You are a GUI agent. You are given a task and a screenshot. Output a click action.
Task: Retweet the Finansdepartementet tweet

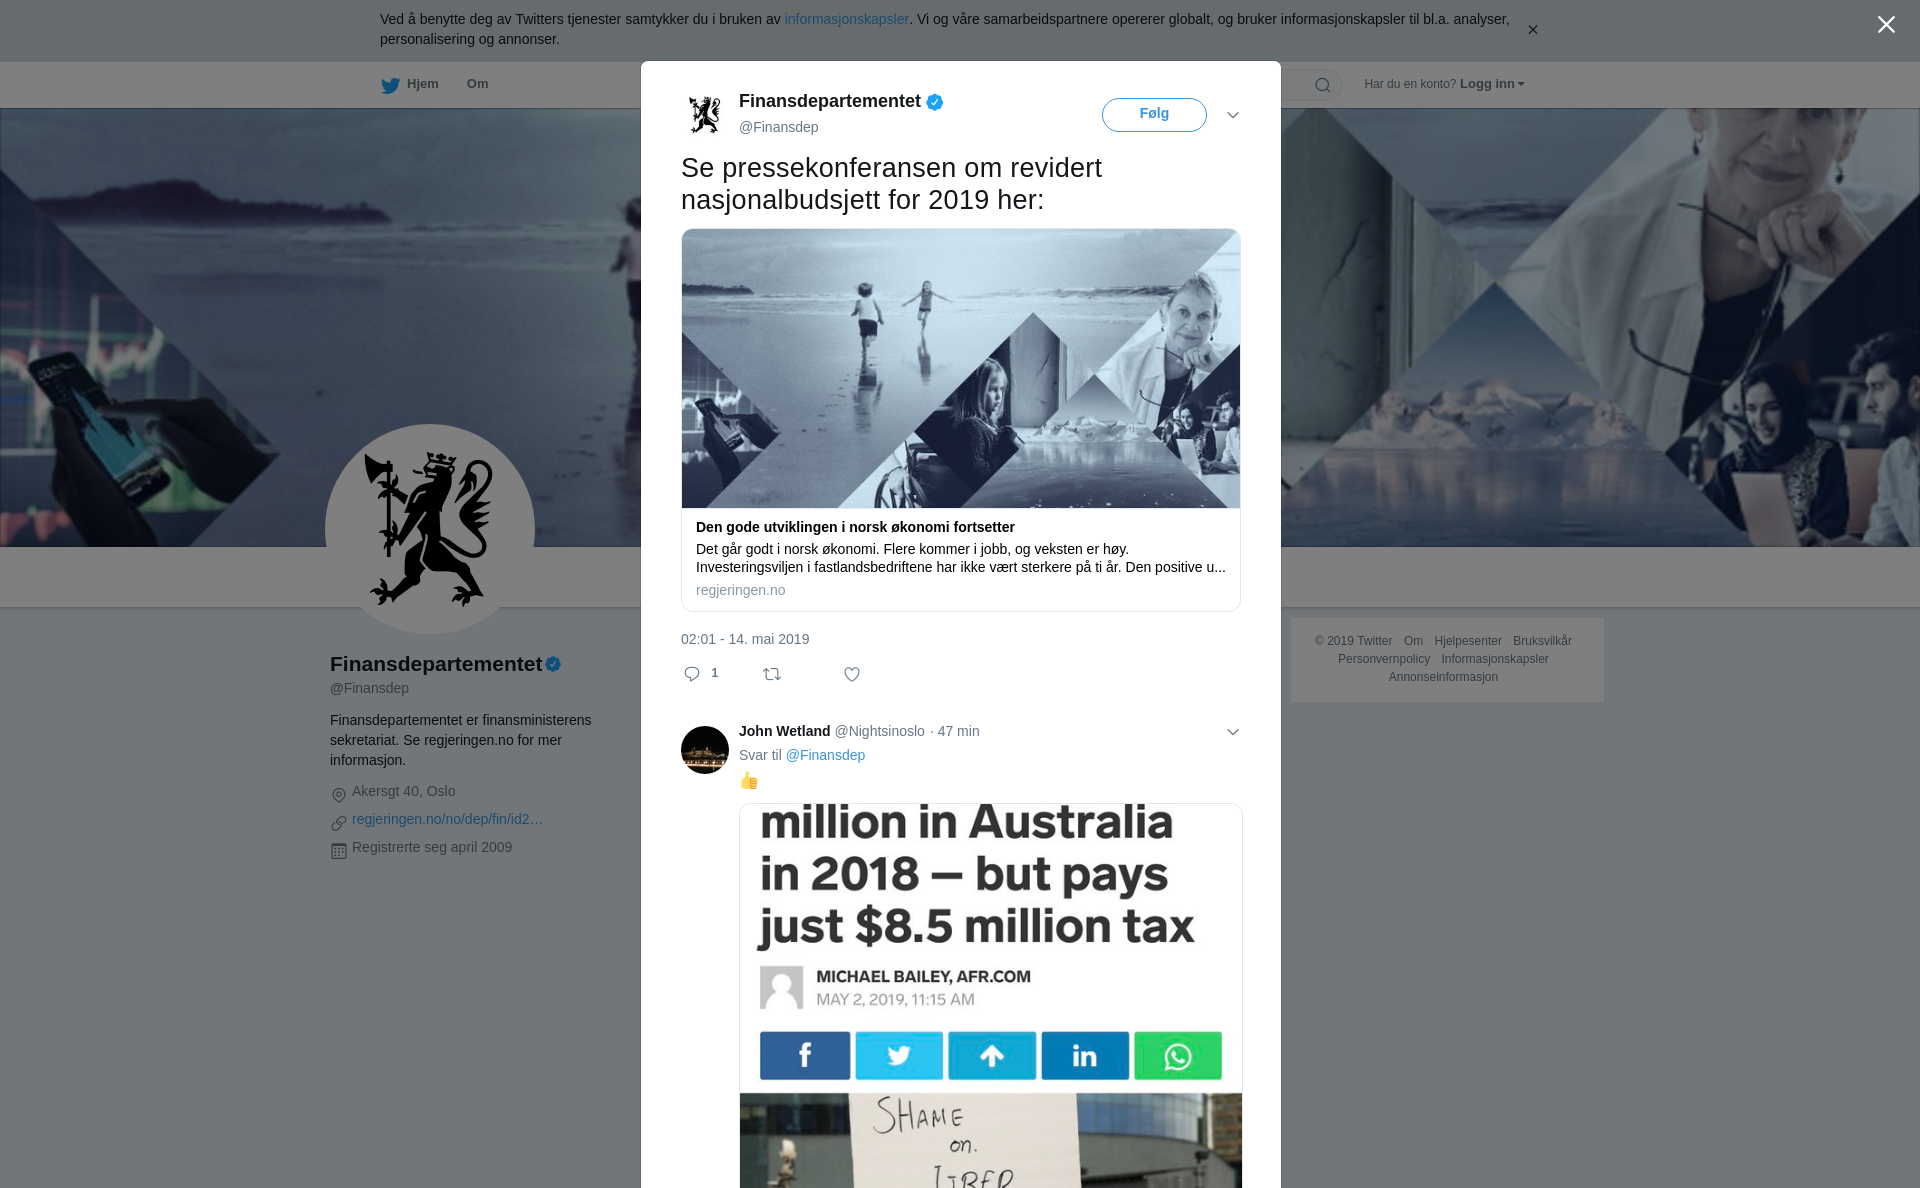pyautogui.click(x=772, y=674)
